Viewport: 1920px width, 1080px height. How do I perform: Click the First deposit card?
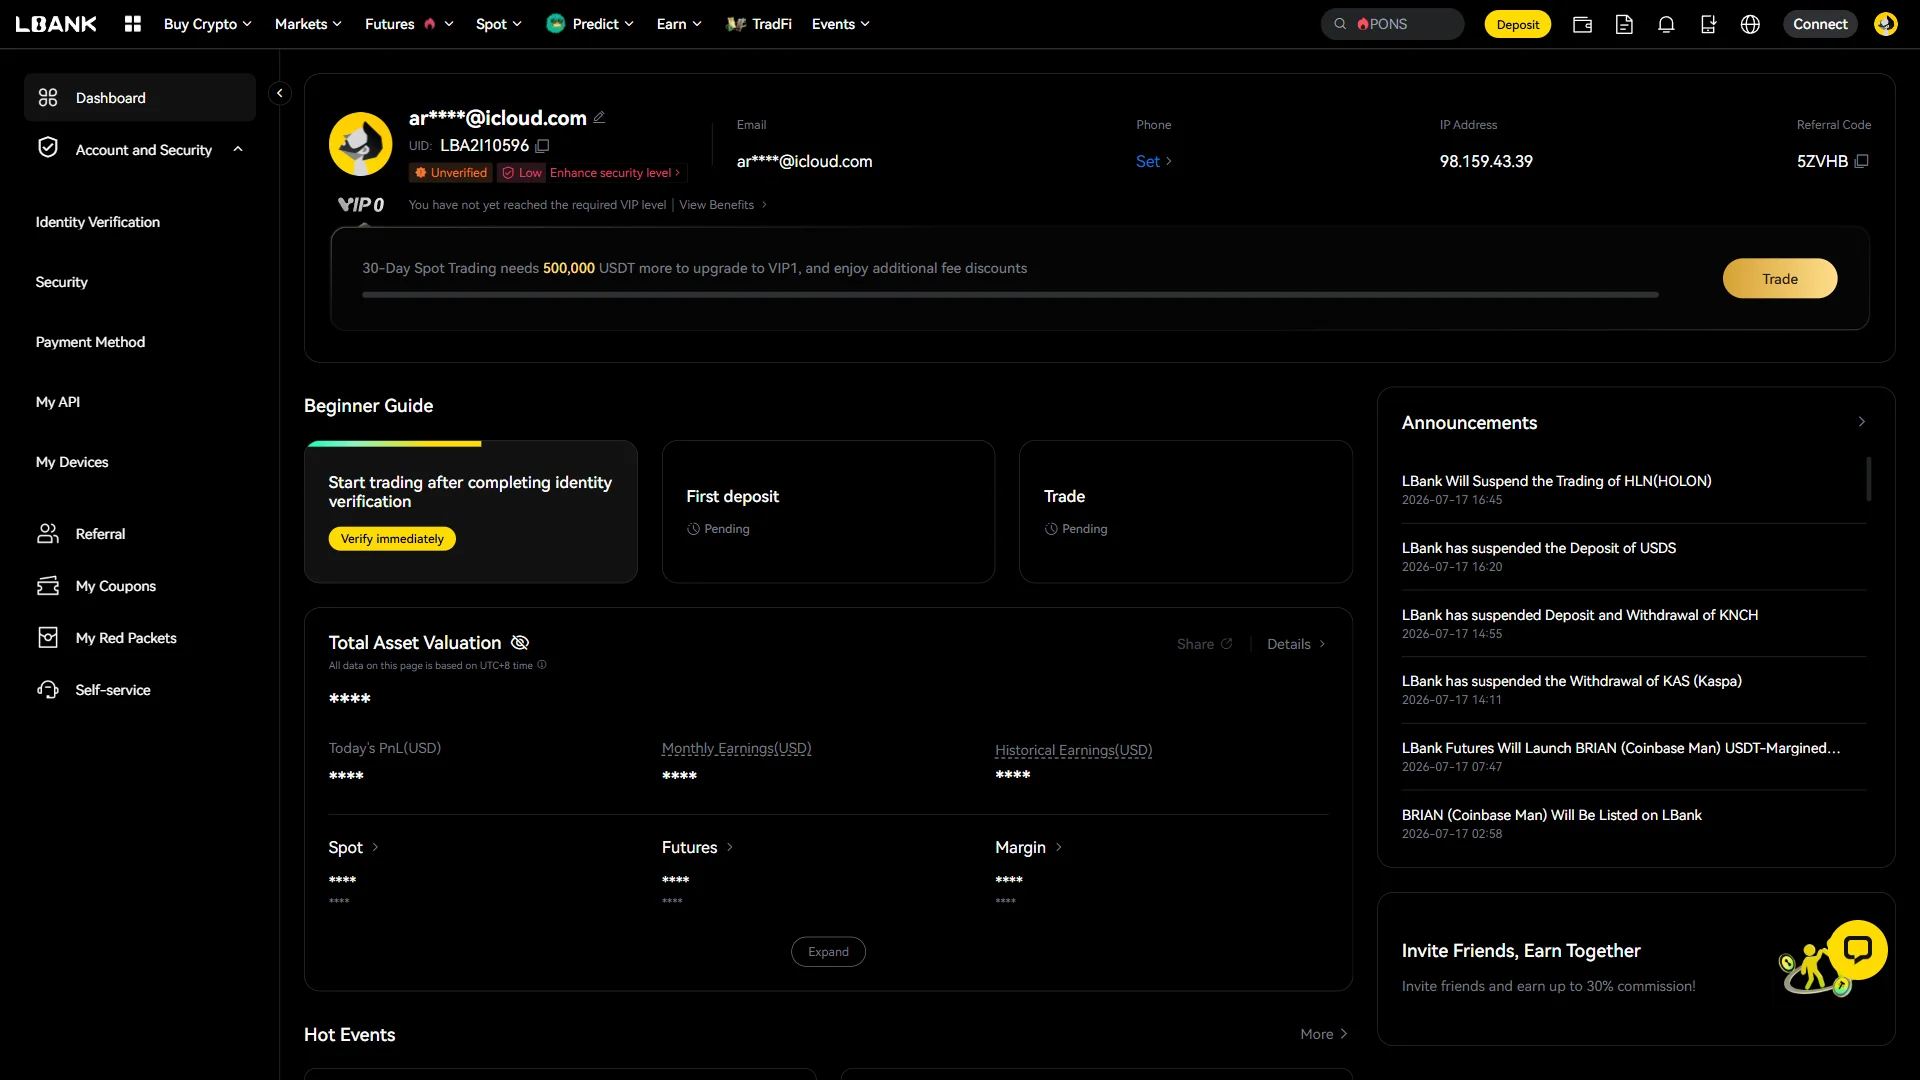point(828,511)
